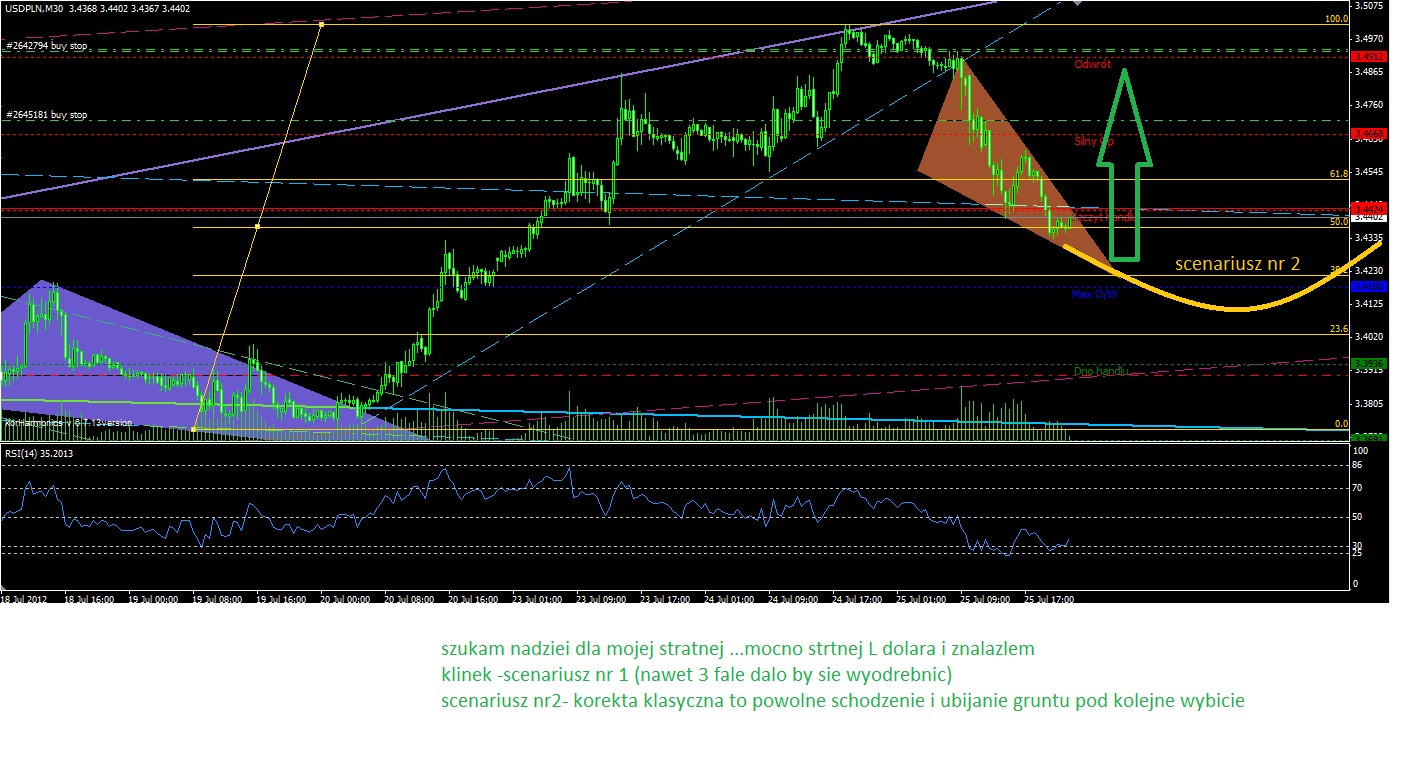
Task: Click the Fibonacci bottom anchor point handle
Action: (193, 429)
